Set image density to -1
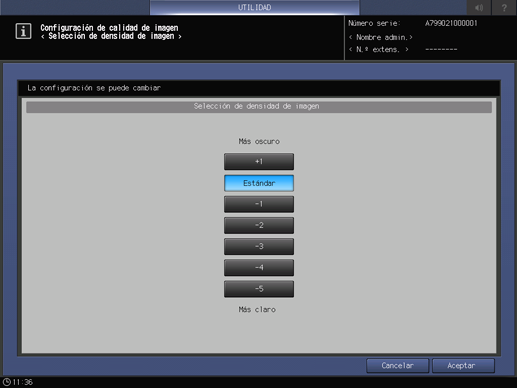Viewport: 517px width, 388px height. click(x=259, y=204)
